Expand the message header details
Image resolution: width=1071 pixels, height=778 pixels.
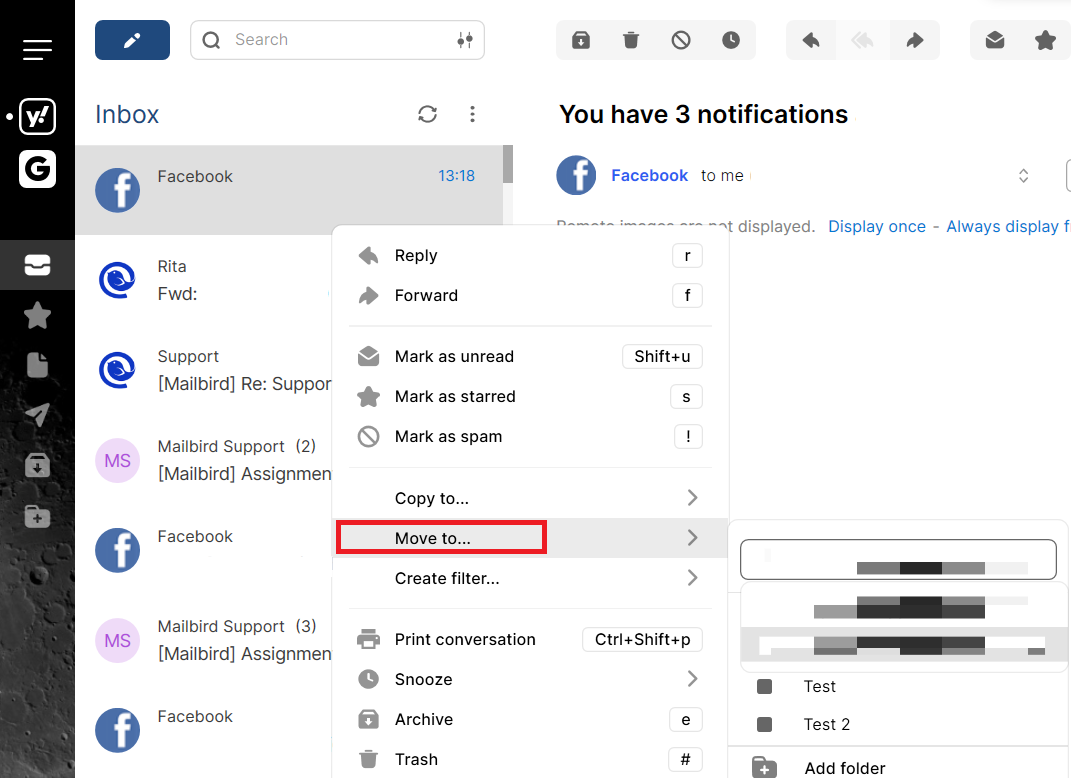tap(1023, 176)
